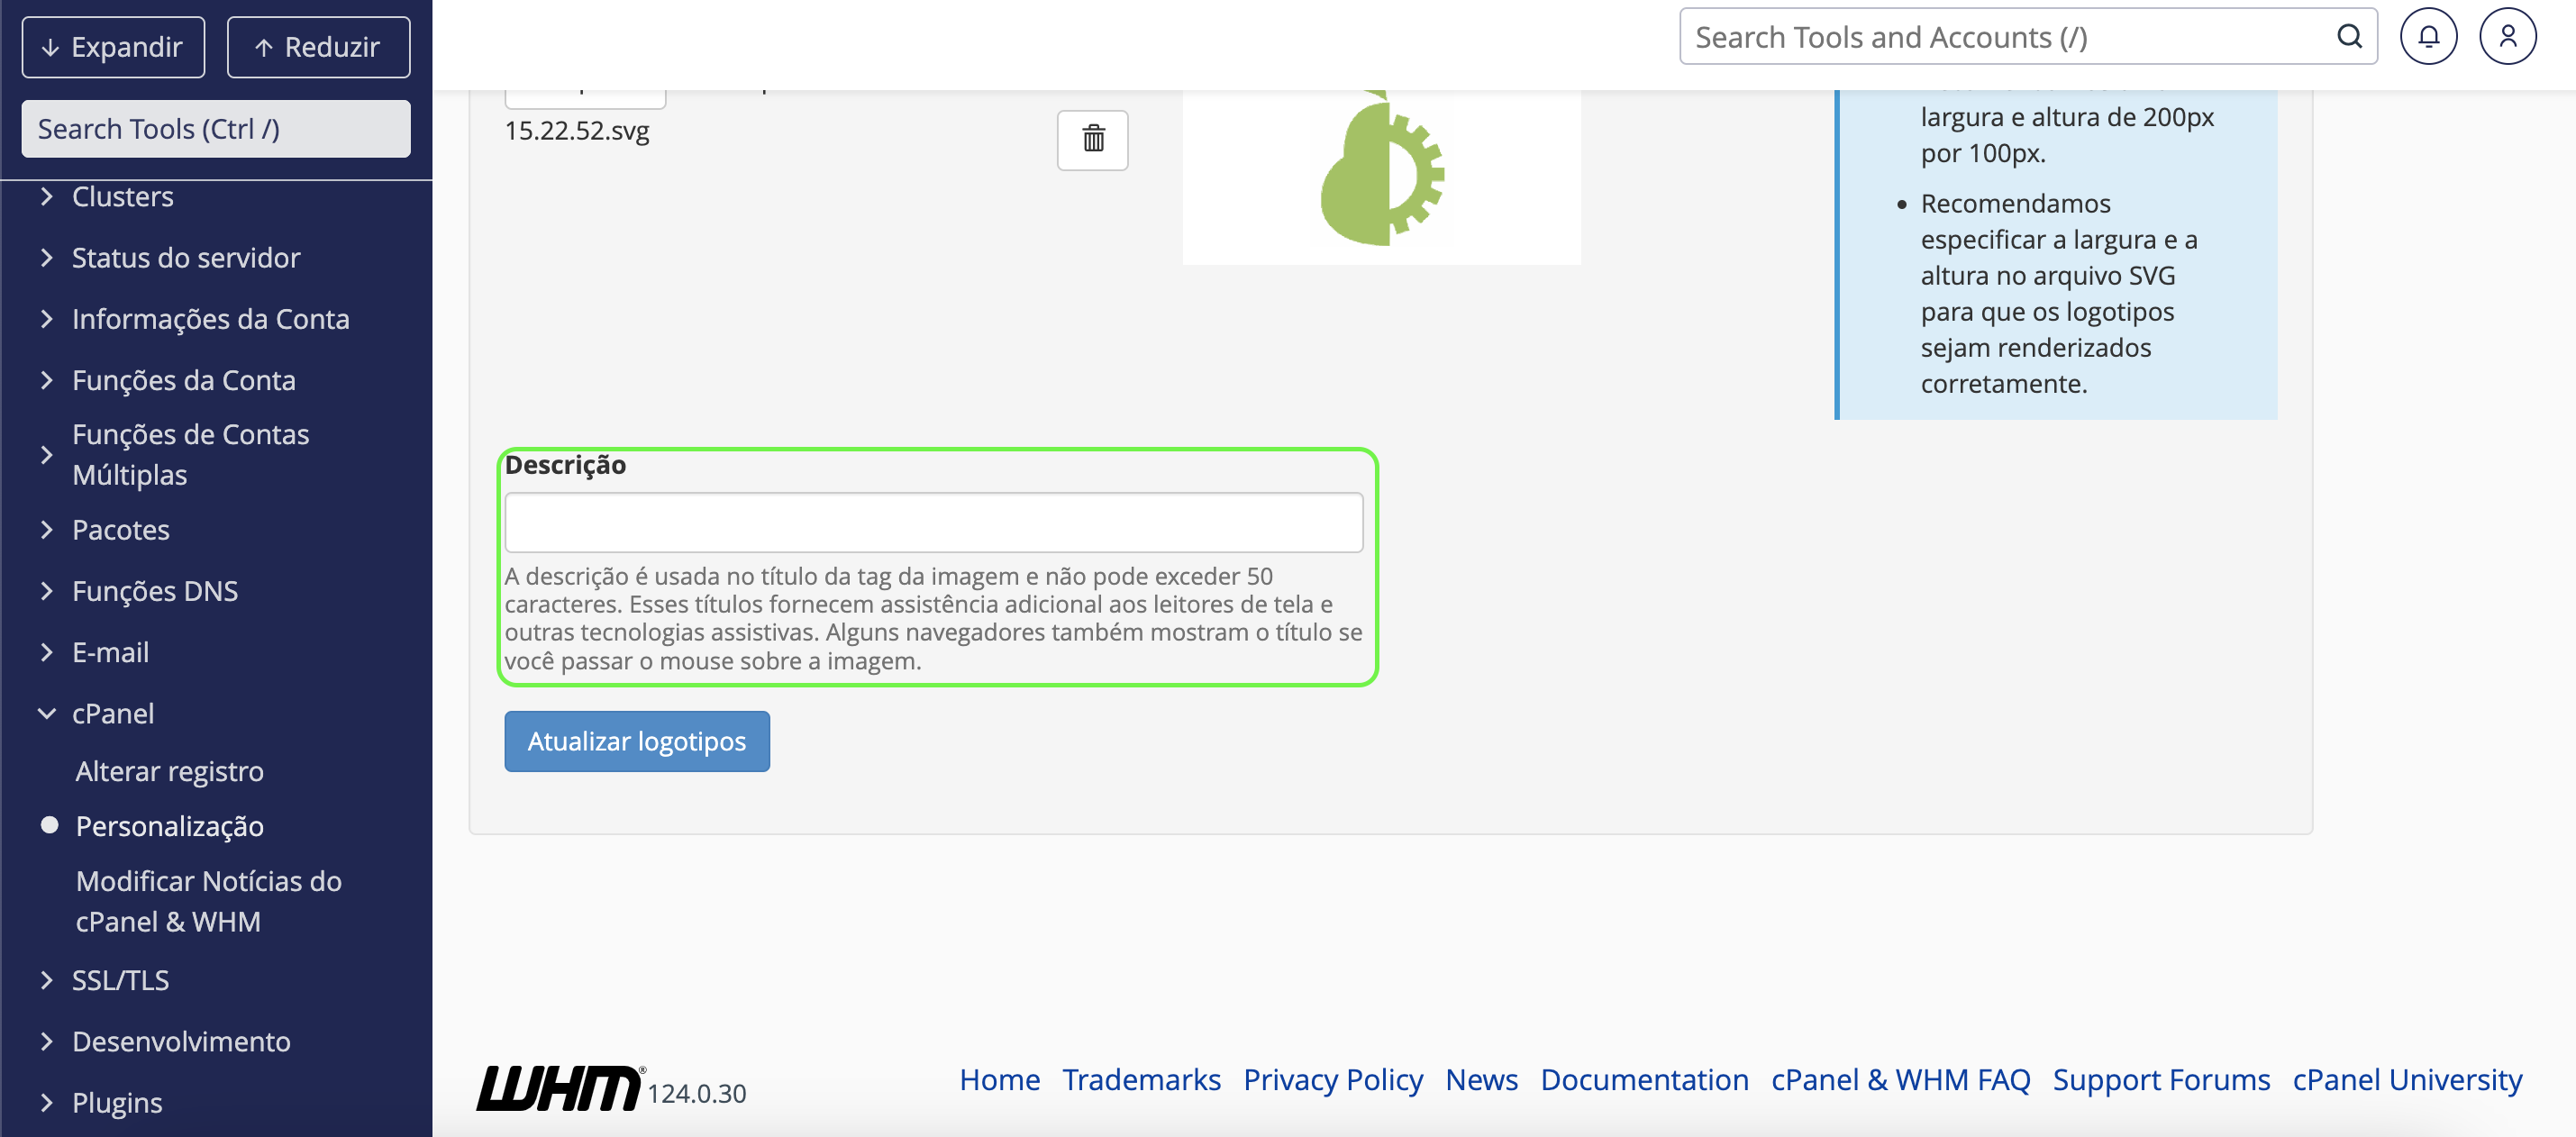This screenshot has height=1137, width=2576.
Task: Open the Pacotes sidebar label
Action: [120, 530]
